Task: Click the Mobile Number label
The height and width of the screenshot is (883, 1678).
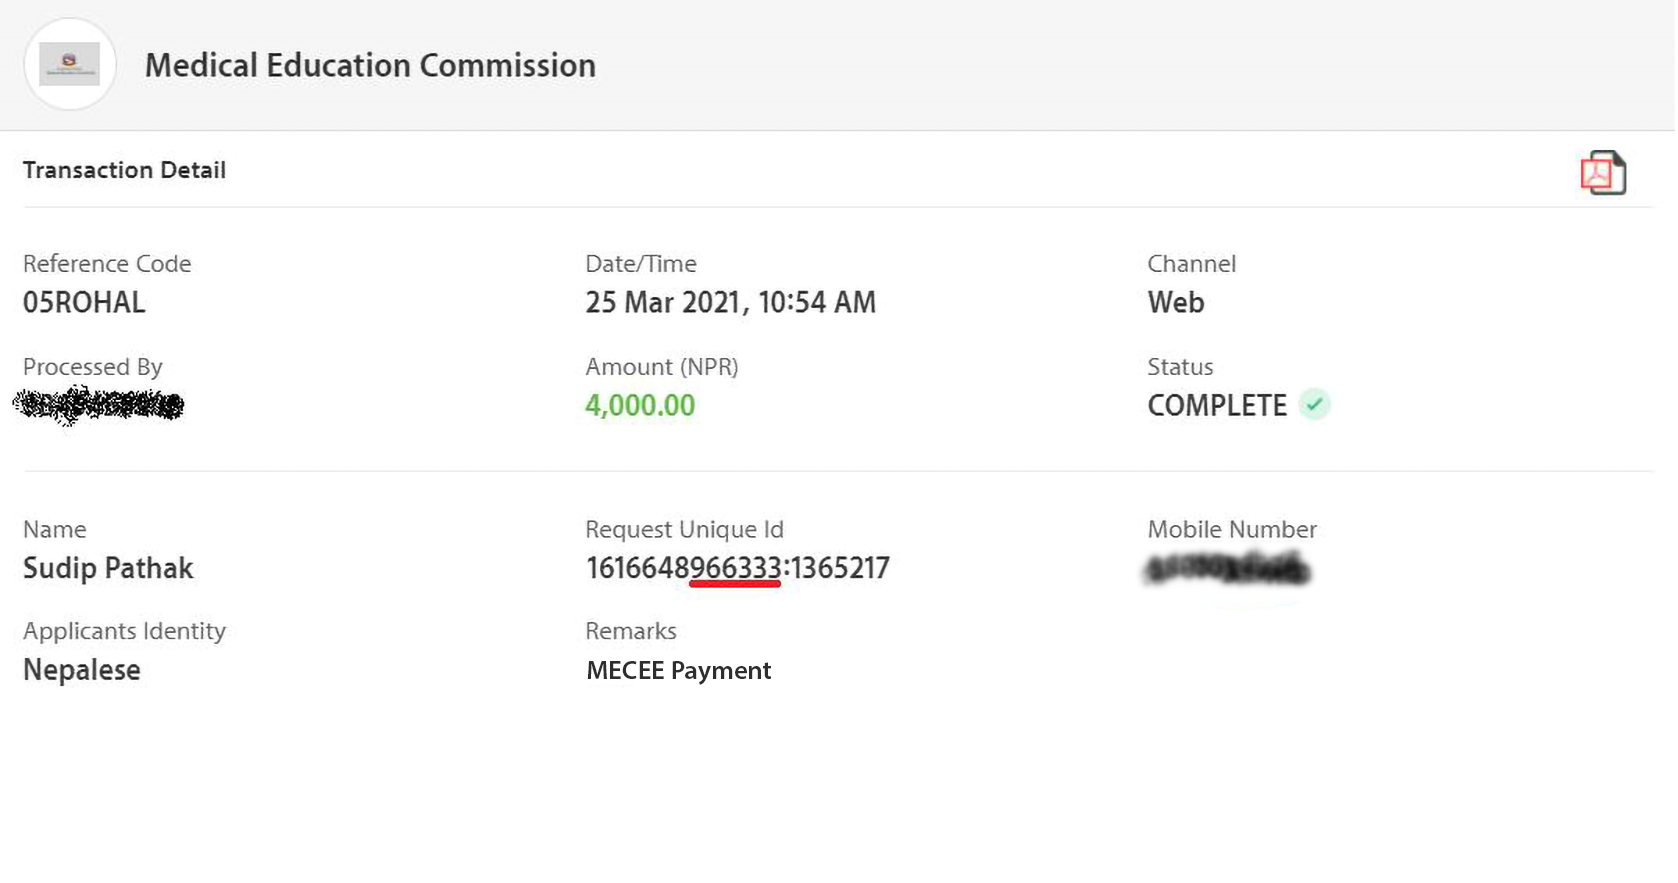Action: point(1231,529)
